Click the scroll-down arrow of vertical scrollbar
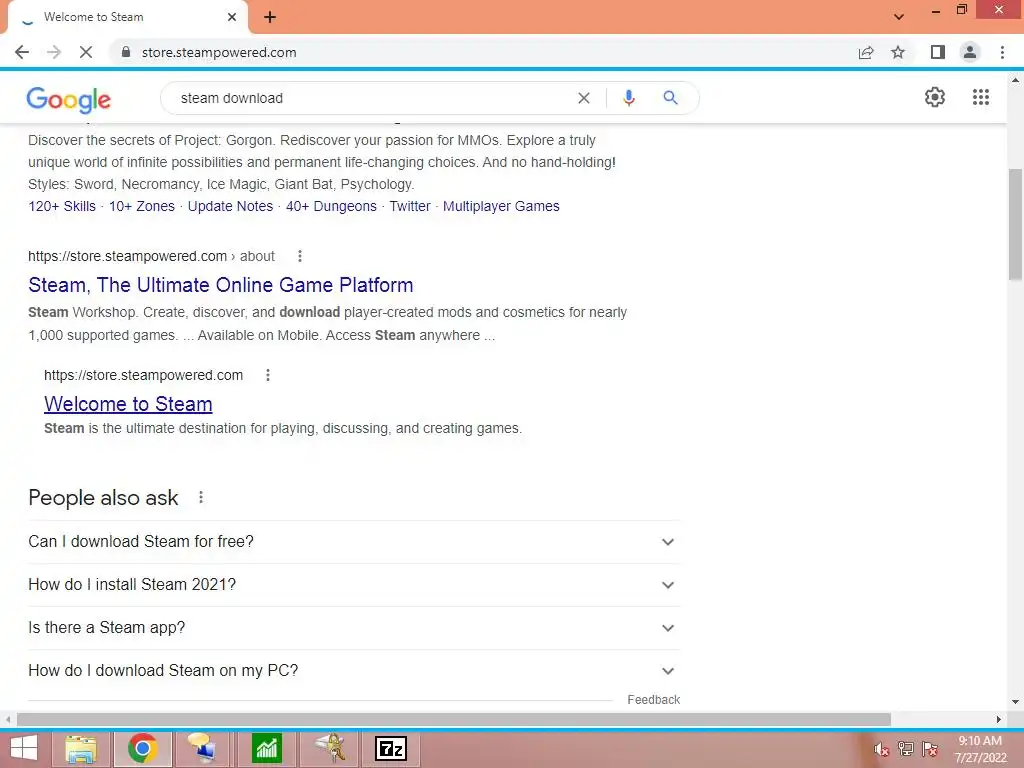 coord(1015,702)
